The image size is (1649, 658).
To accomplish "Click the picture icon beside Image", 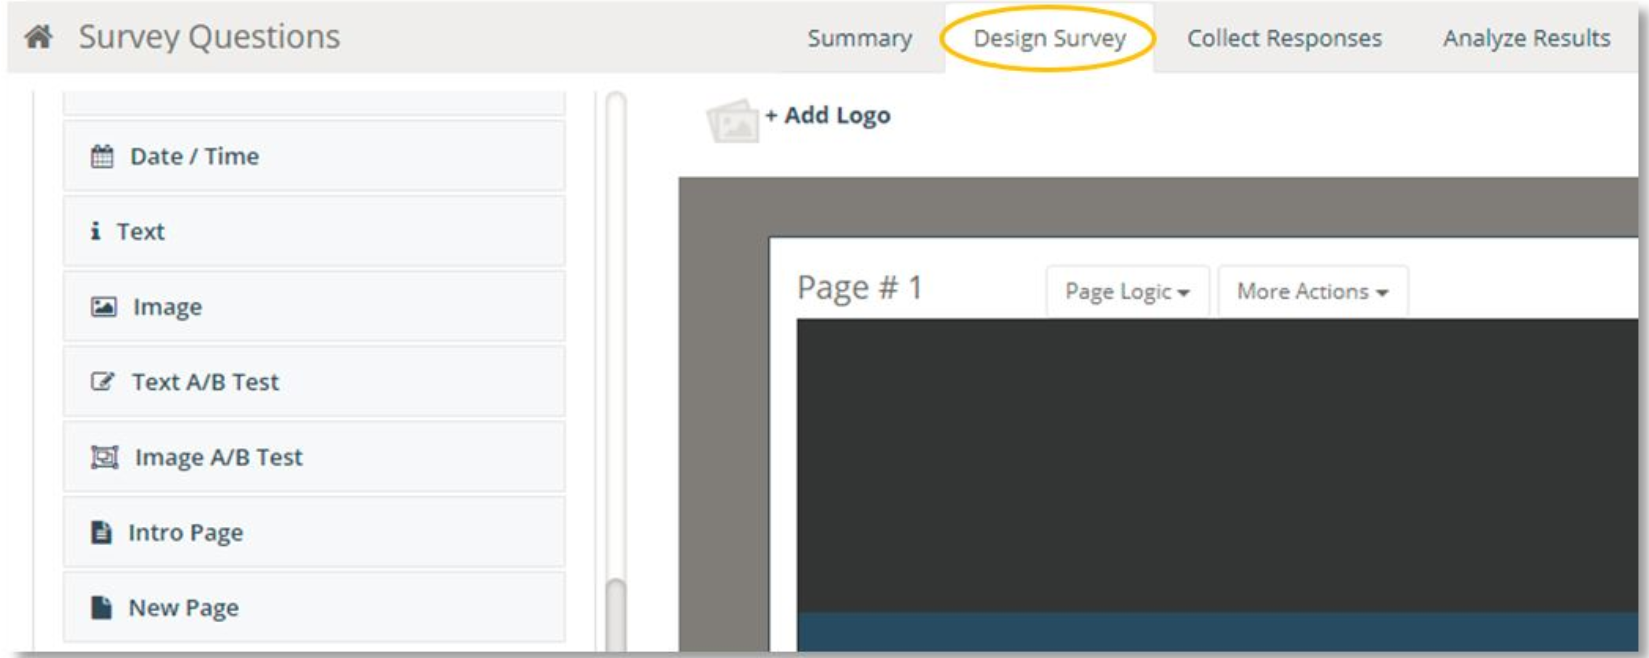I will pos(104,307).
